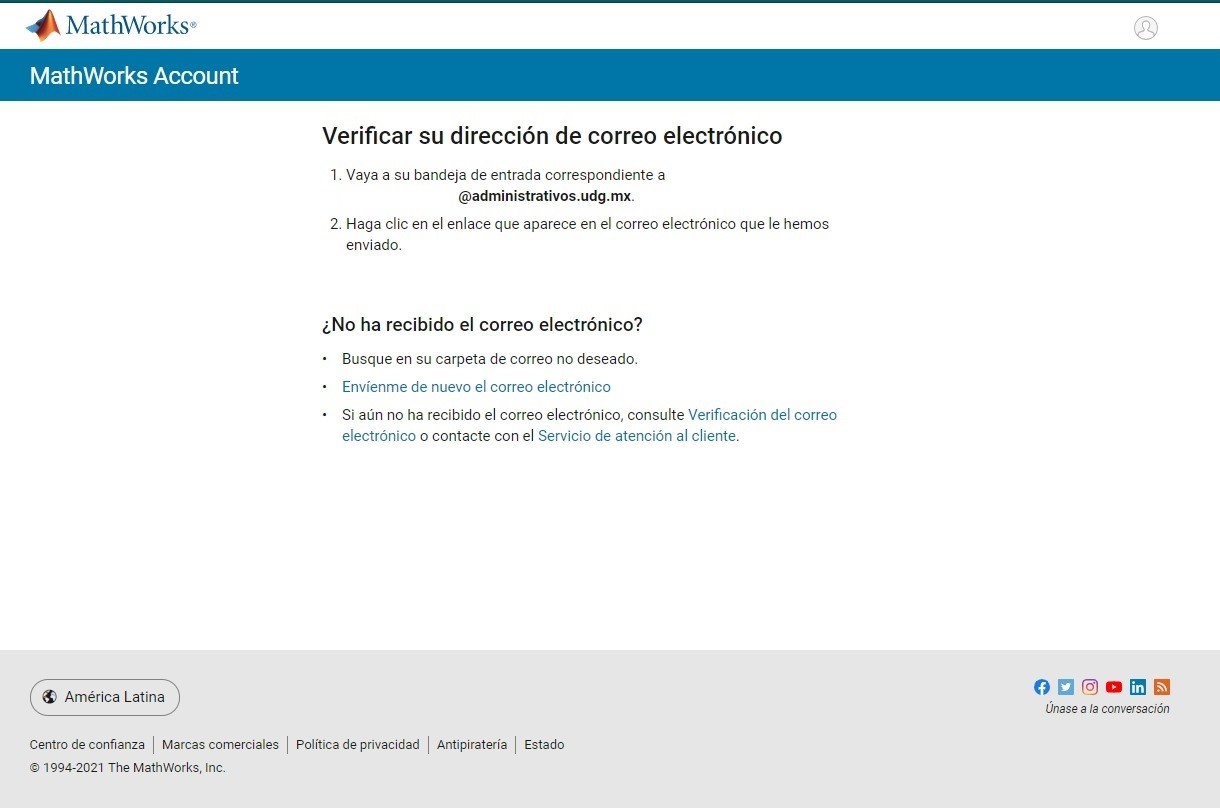Check the Estado footer link
The height and width of the screenshot is (808, 1220).
click(x=544, y=745)
